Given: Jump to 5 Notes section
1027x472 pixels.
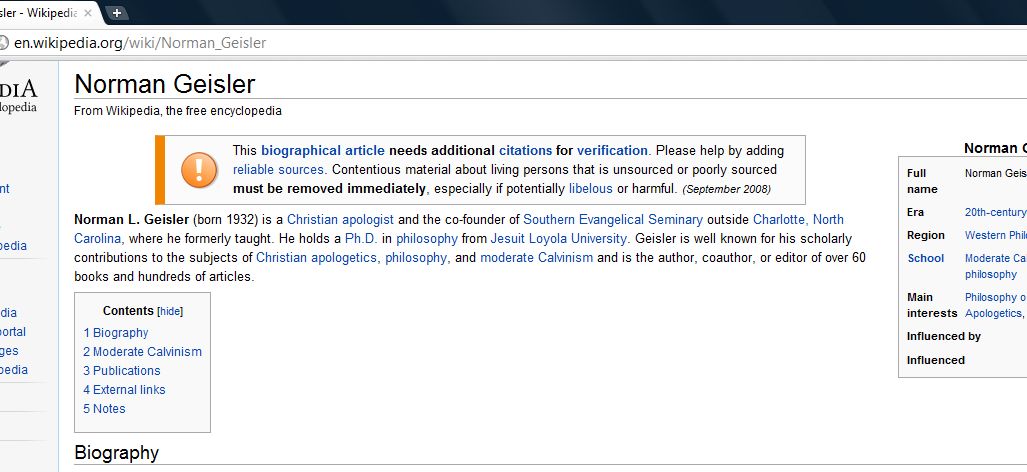Looking at the screenshot, I should (x=104, y=408).
